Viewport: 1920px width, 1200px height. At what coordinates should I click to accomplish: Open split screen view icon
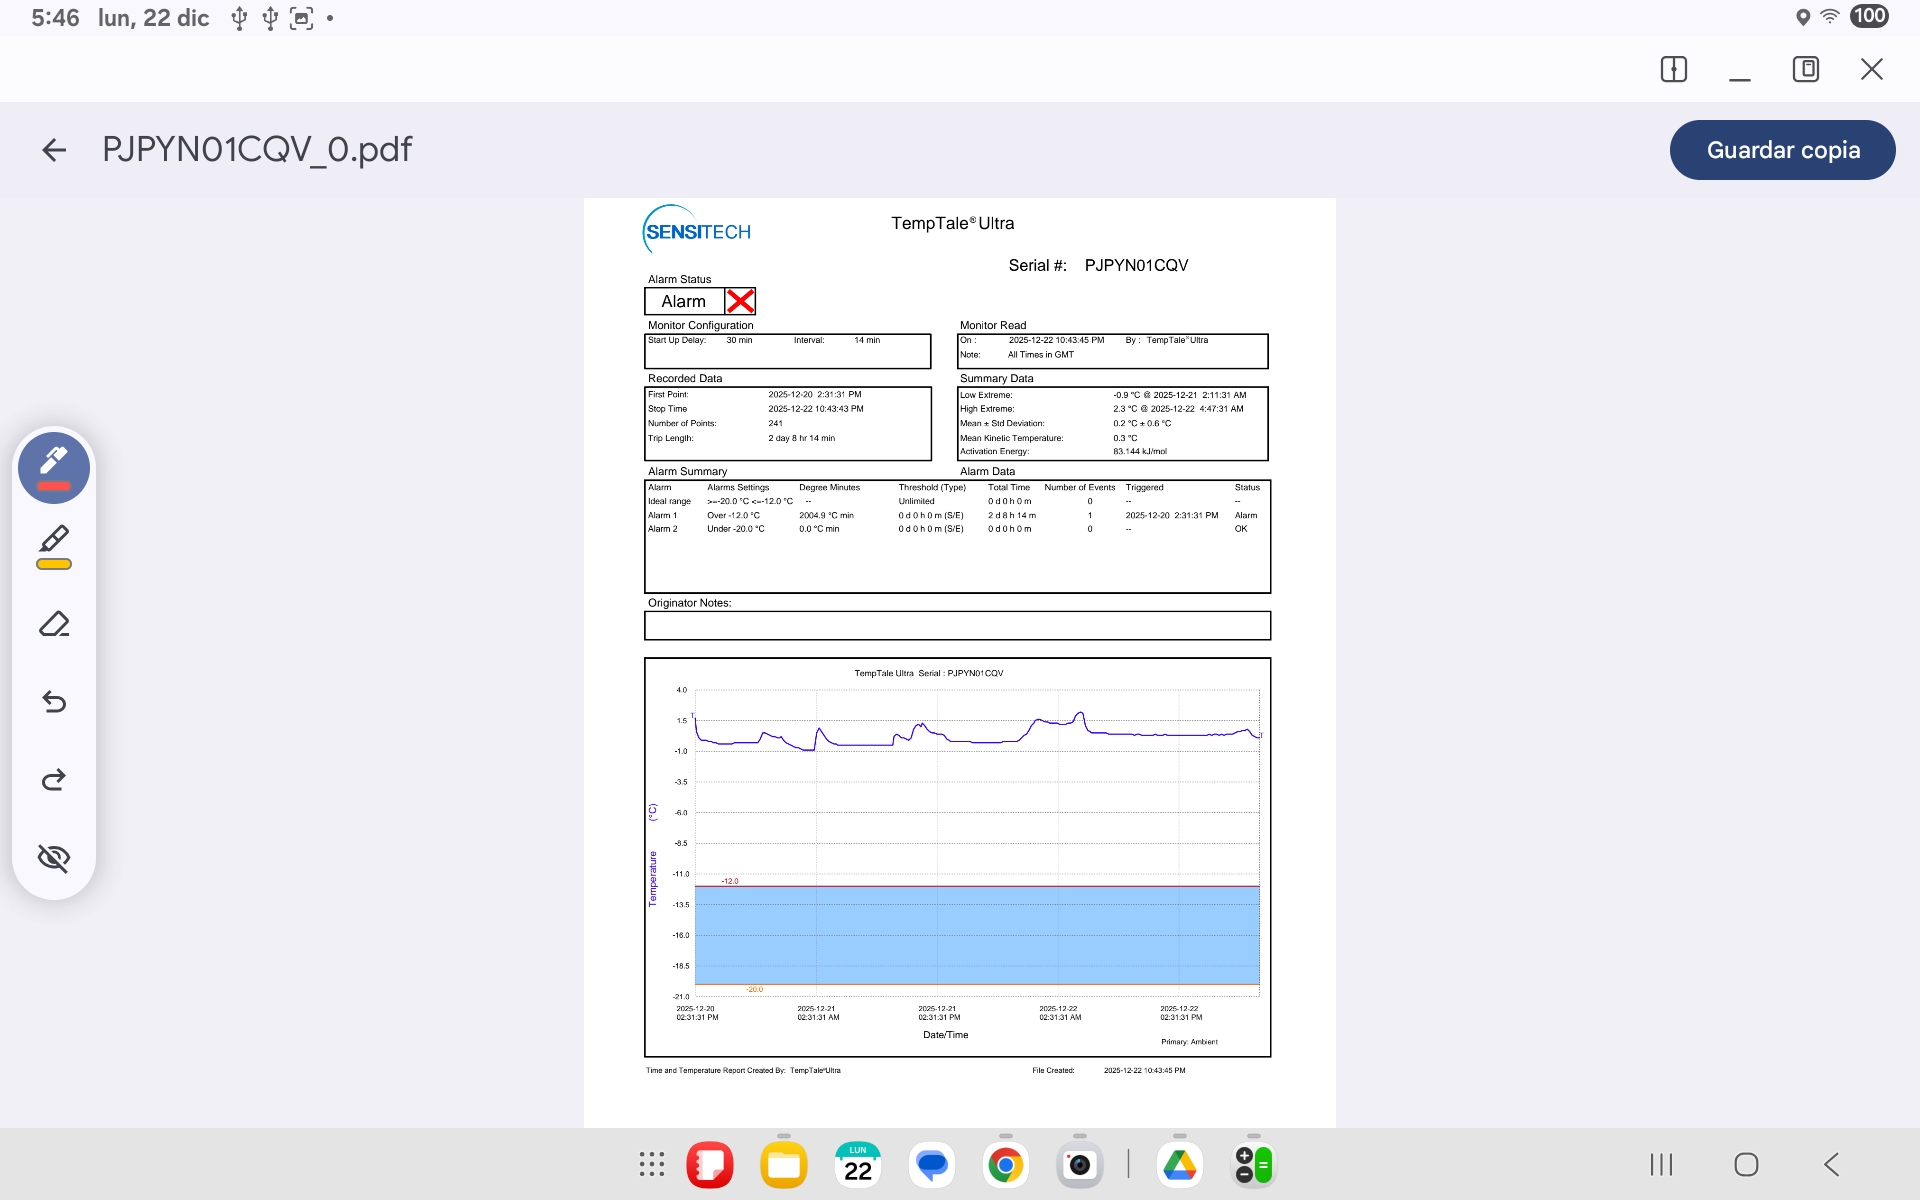[1673, 69]
